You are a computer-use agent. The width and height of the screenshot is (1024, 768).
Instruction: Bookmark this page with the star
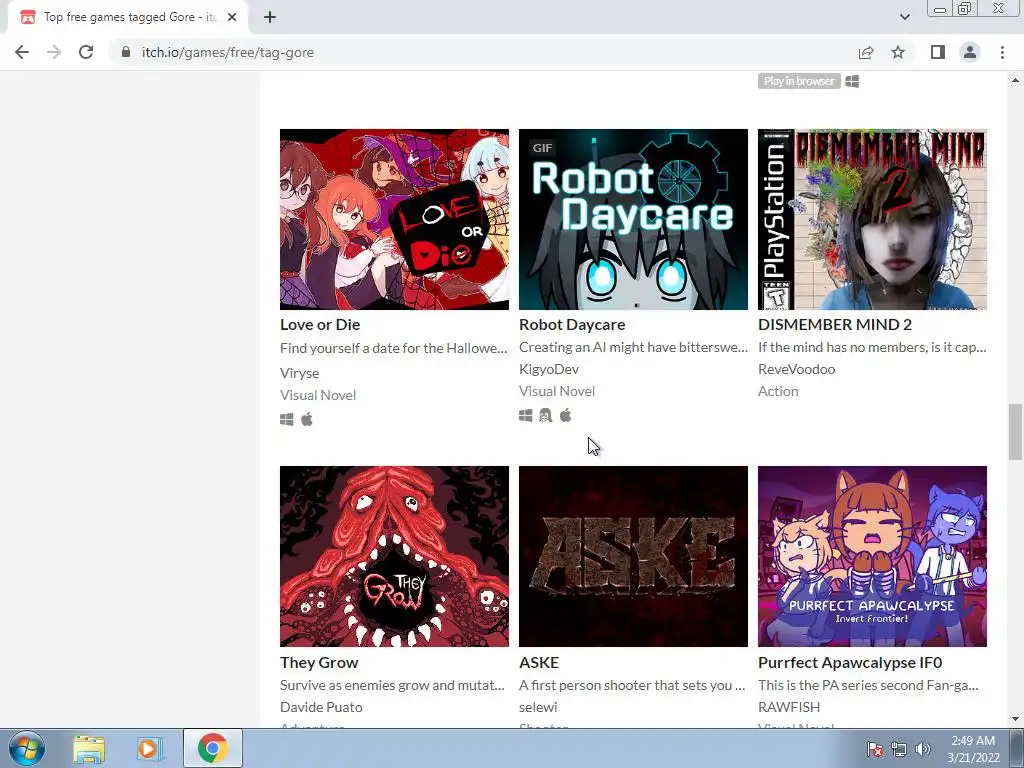(x=898, y=52)
